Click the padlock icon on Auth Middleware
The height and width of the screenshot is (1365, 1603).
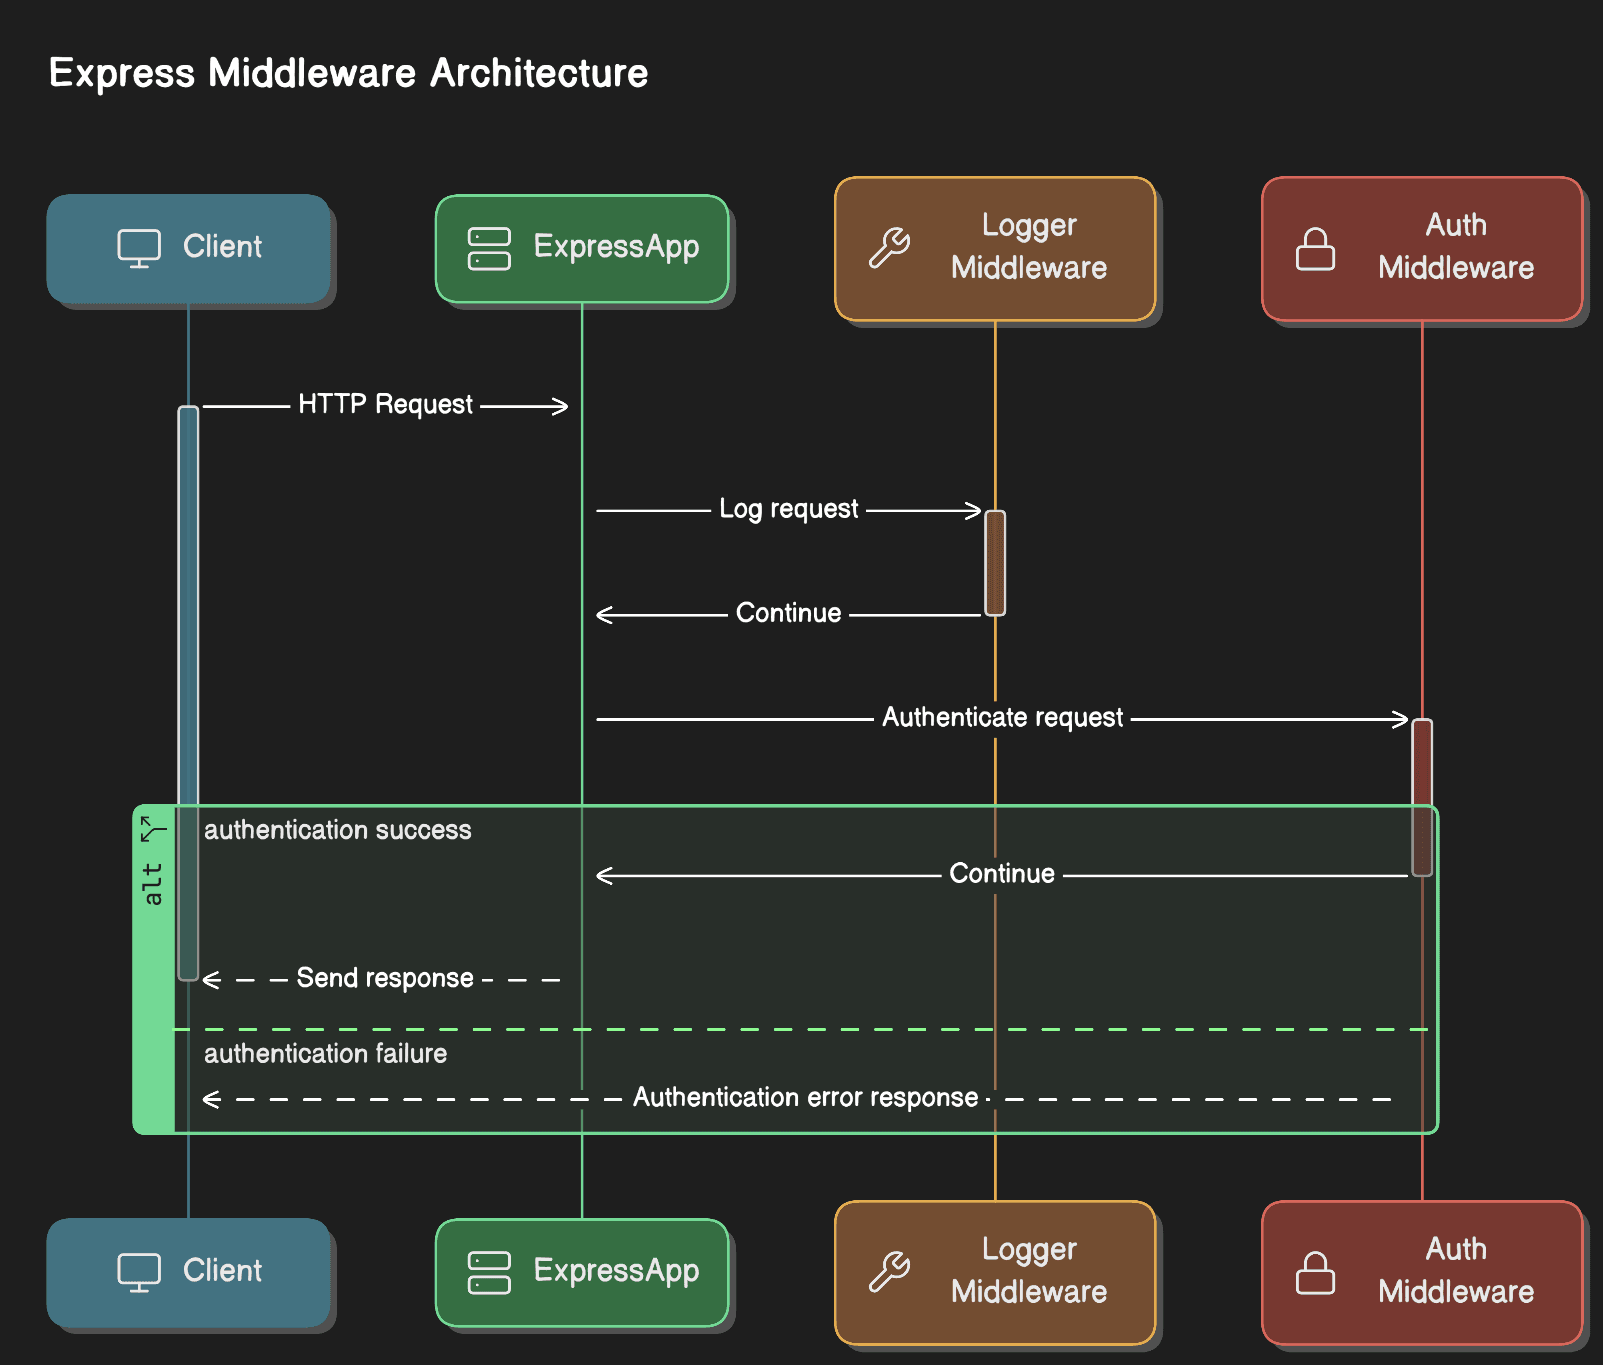coord(1315,250)
